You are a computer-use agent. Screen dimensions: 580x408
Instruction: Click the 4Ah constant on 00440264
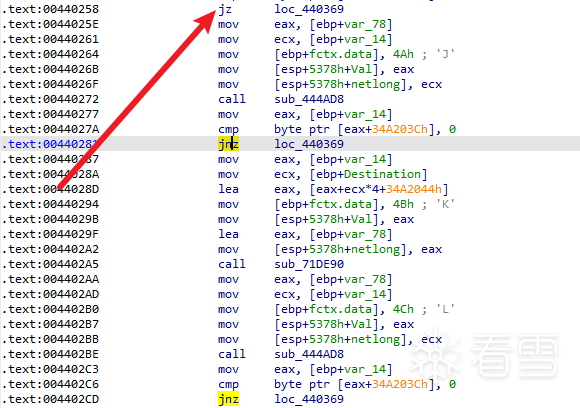click(x=403, y=54)
